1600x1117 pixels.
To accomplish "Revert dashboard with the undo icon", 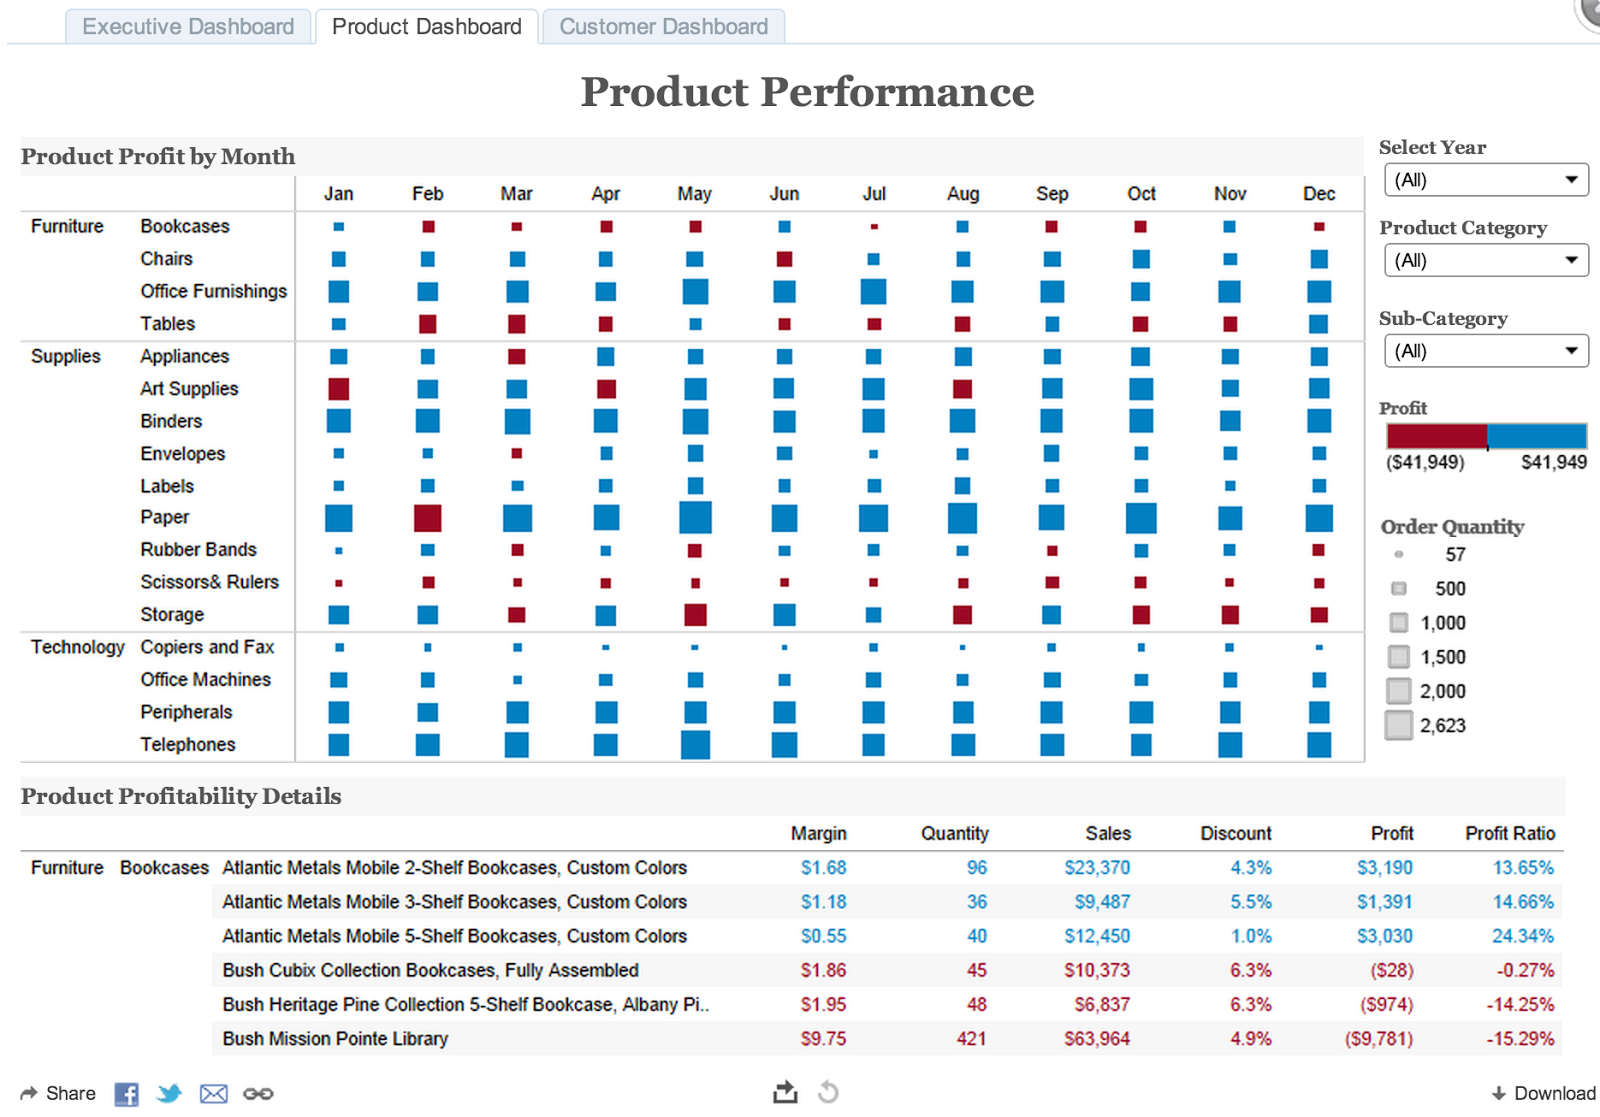I will pos(828,1093).
